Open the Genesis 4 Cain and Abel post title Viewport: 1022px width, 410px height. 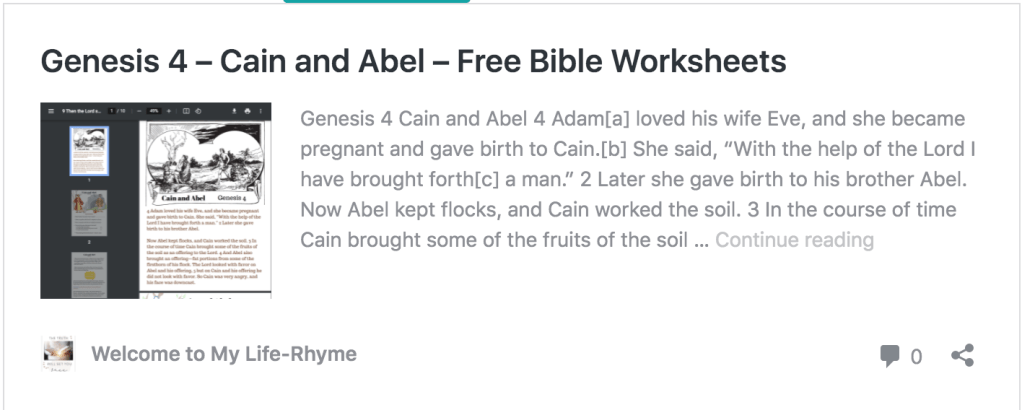click(413, 62)
